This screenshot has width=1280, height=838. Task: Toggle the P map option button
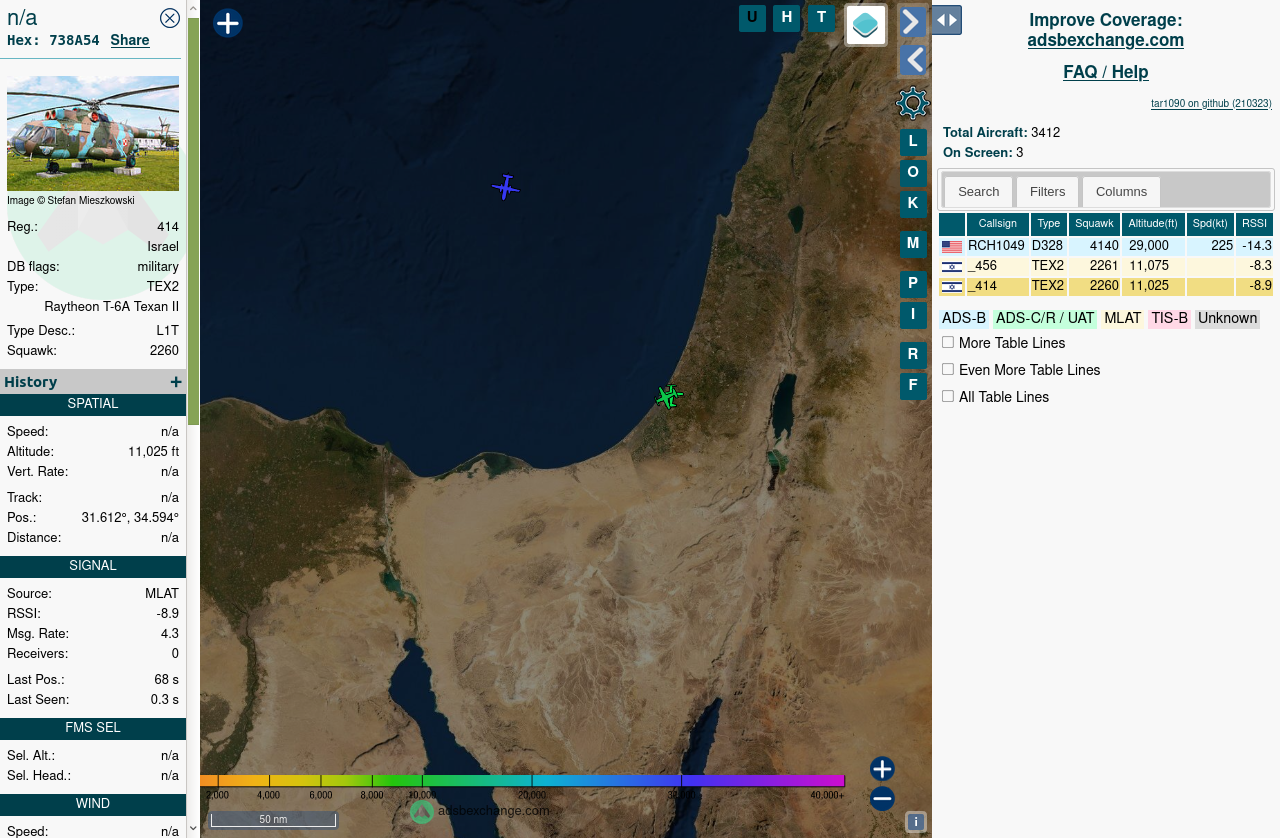(x=913, y=284)
